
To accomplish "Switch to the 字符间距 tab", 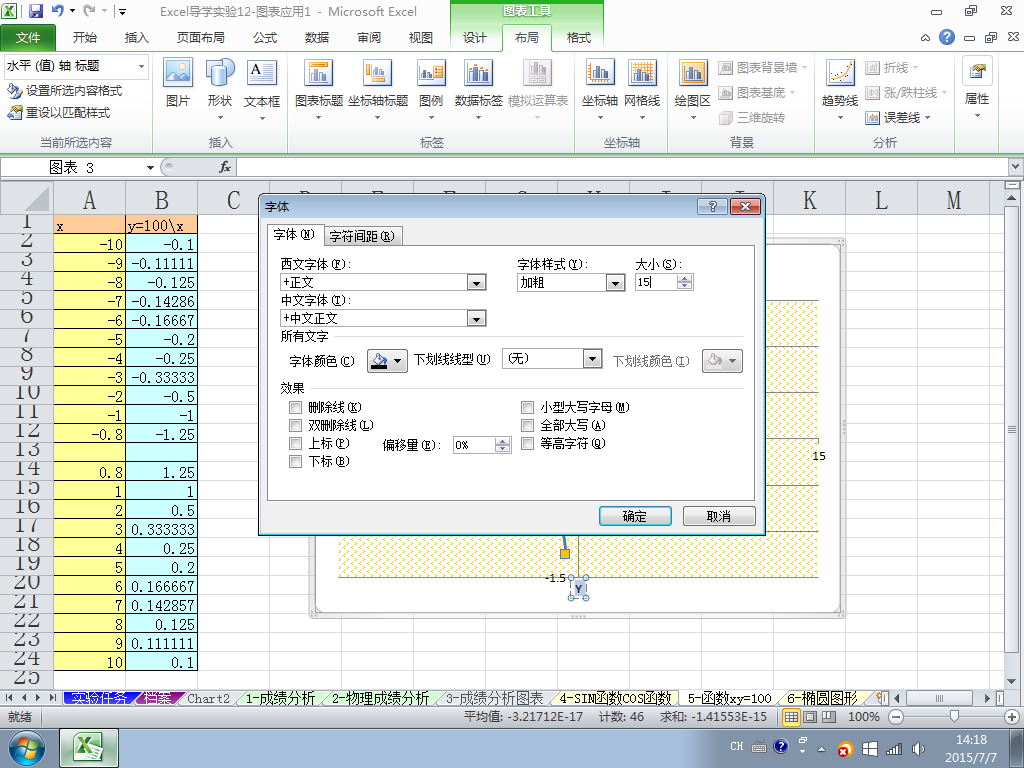I will coord(362,236).
